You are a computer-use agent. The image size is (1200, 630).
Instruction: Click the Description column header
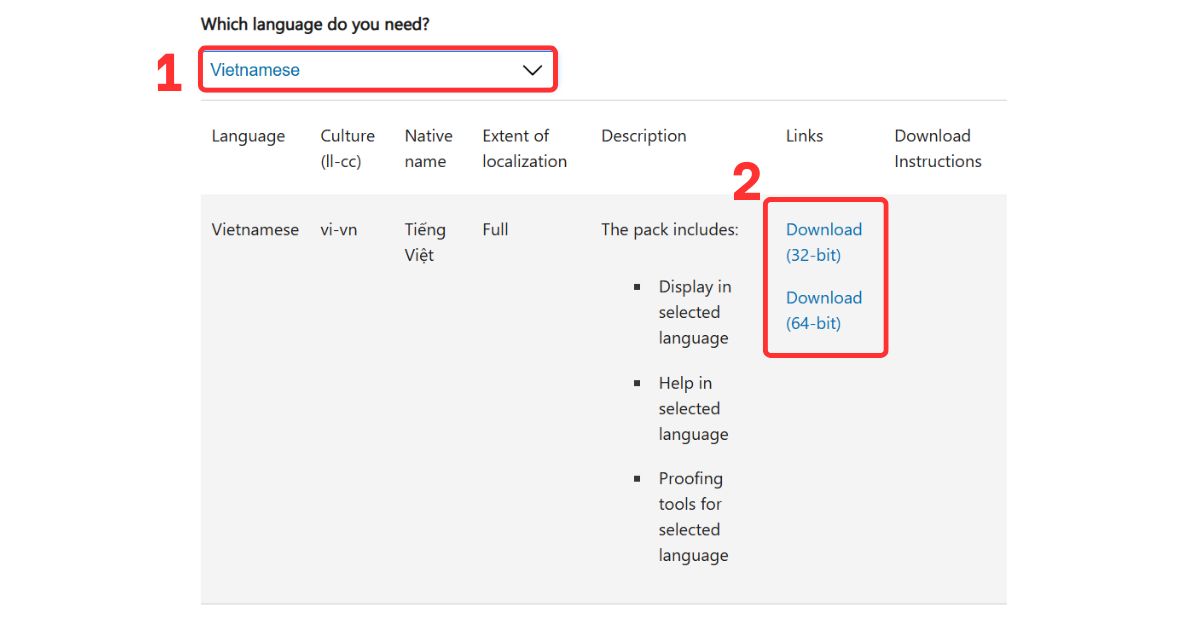pyautogui.click(x=643, y=136)
